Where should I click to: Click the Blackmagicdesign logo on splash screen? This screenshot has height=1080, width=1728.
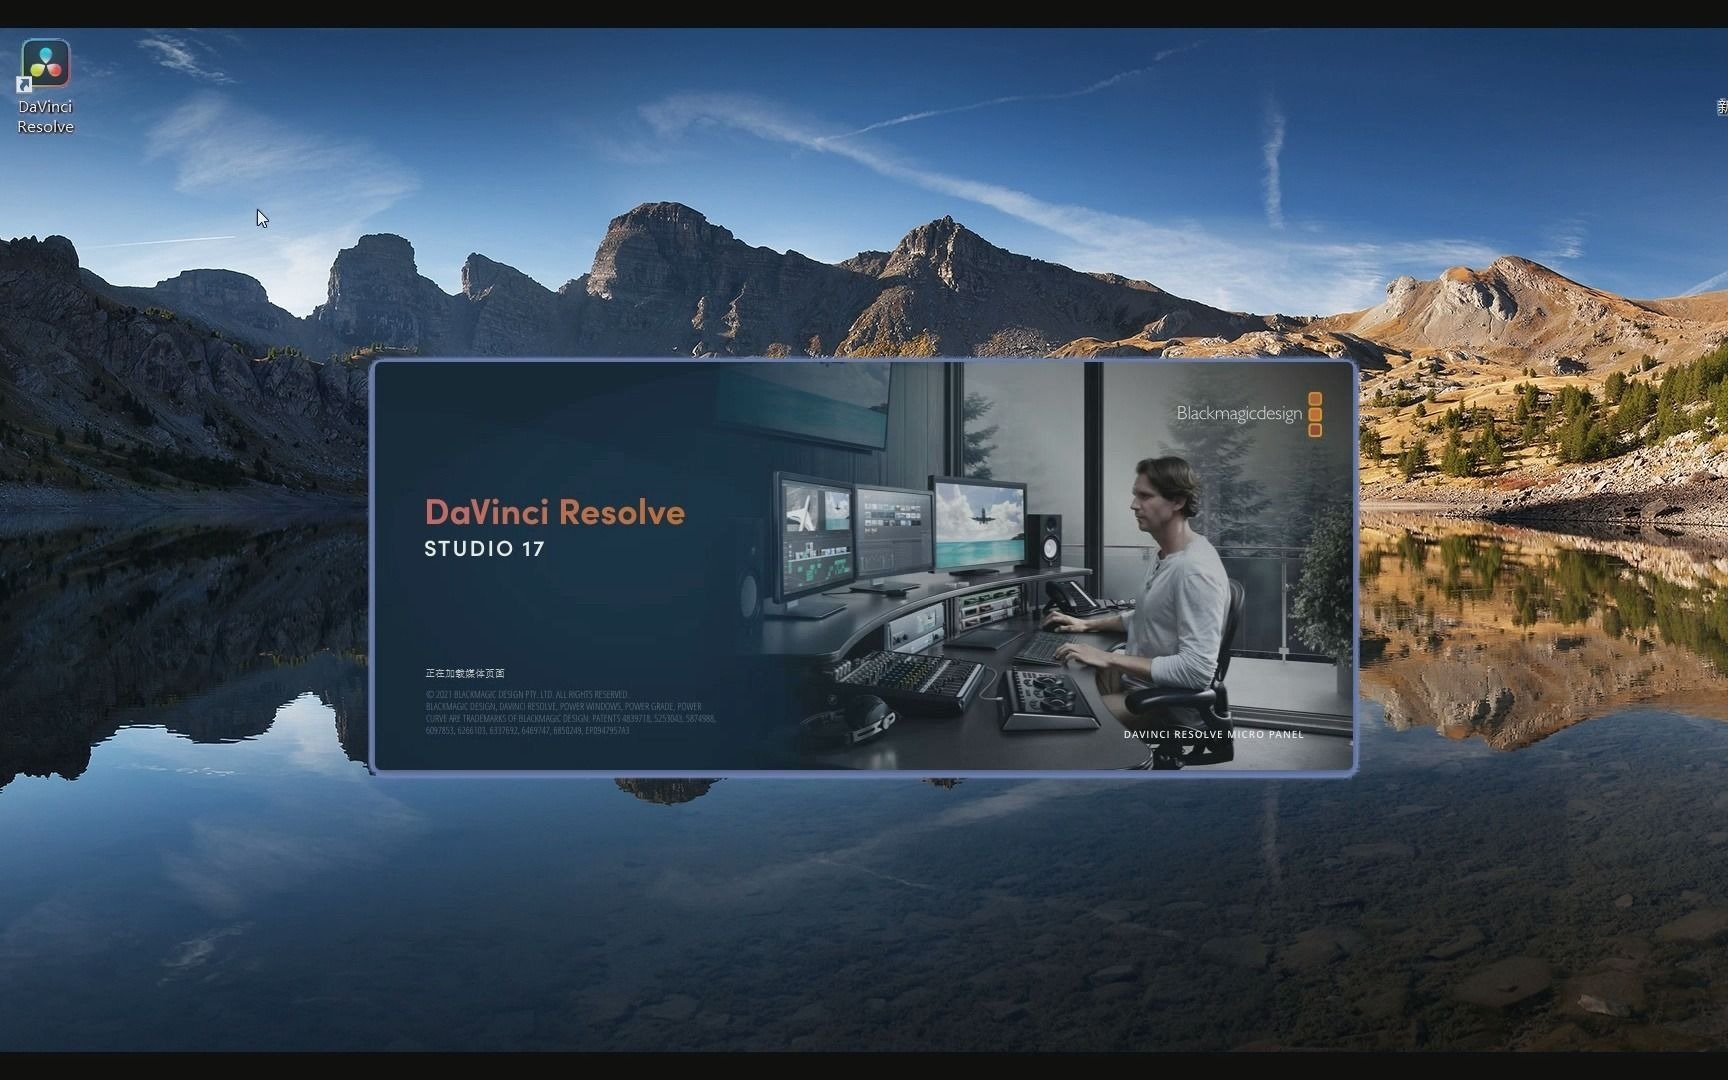1249,414
